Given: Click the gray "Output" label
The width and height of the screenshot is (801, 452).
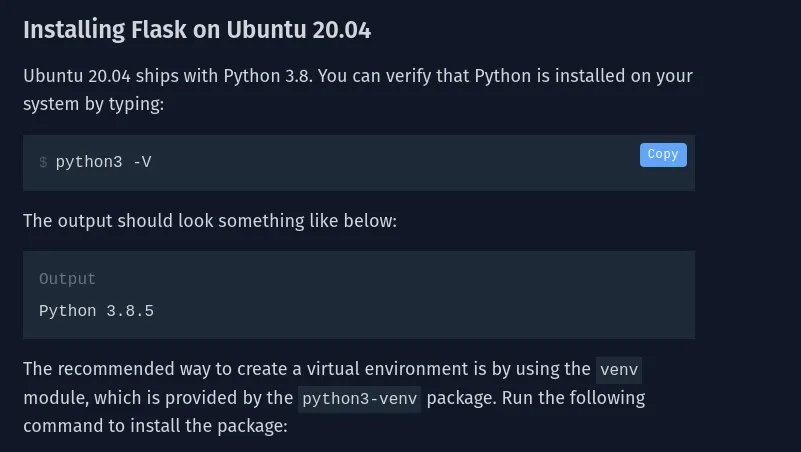Looking at the screenshot, I should pos(67,279).
